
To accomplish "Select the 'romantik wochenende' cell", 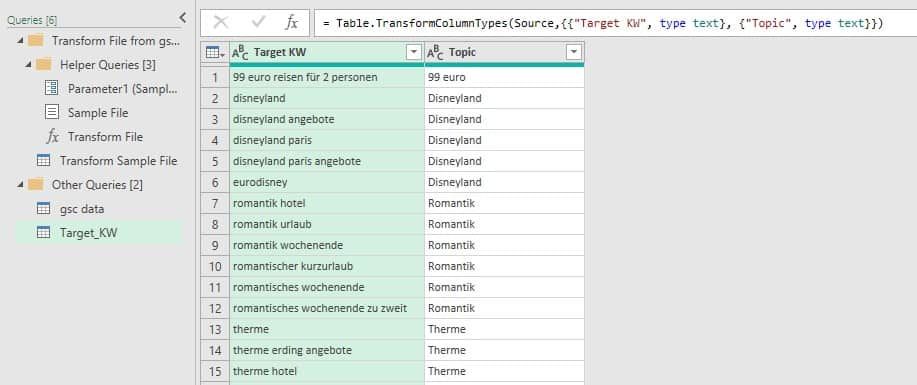I will 327,245.
